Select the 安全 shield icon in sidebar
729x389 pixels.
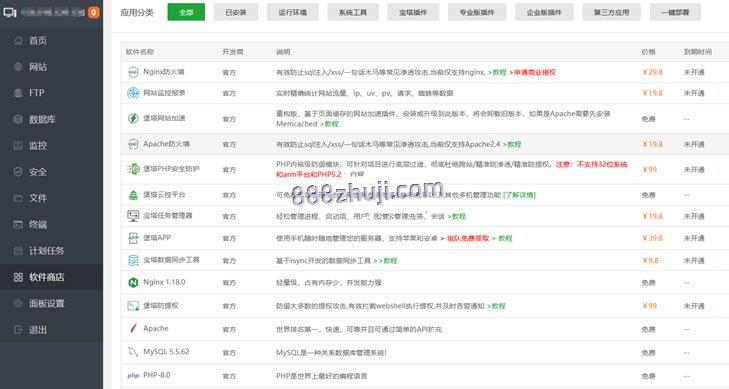coord(18,172)
